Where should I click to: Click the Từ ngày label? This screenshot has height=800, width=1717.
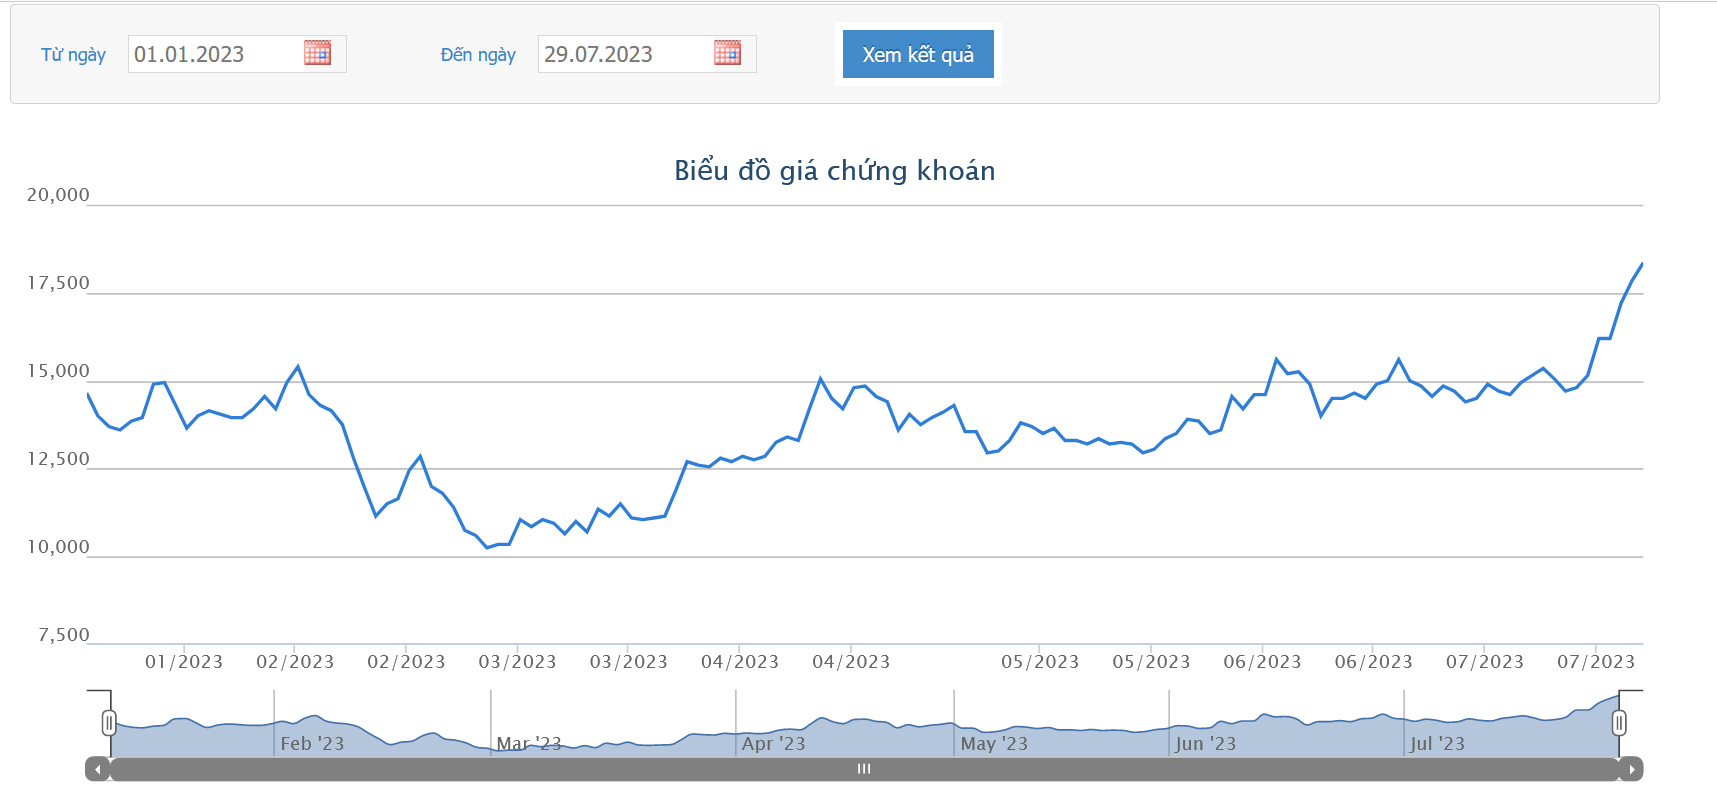coord(73,55)
